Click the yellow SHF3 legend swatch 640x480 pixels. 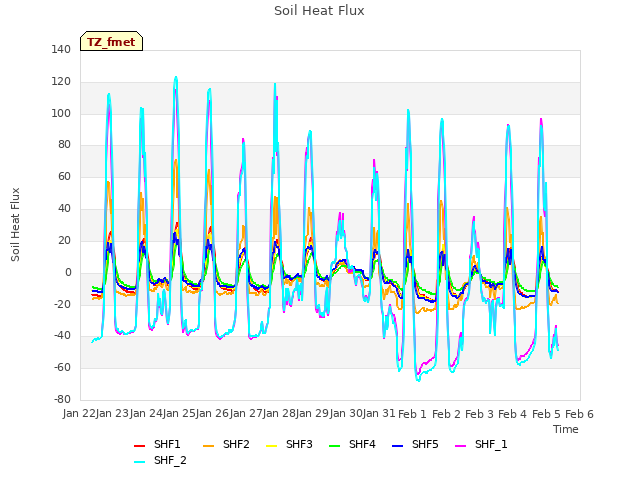point(271,445)
